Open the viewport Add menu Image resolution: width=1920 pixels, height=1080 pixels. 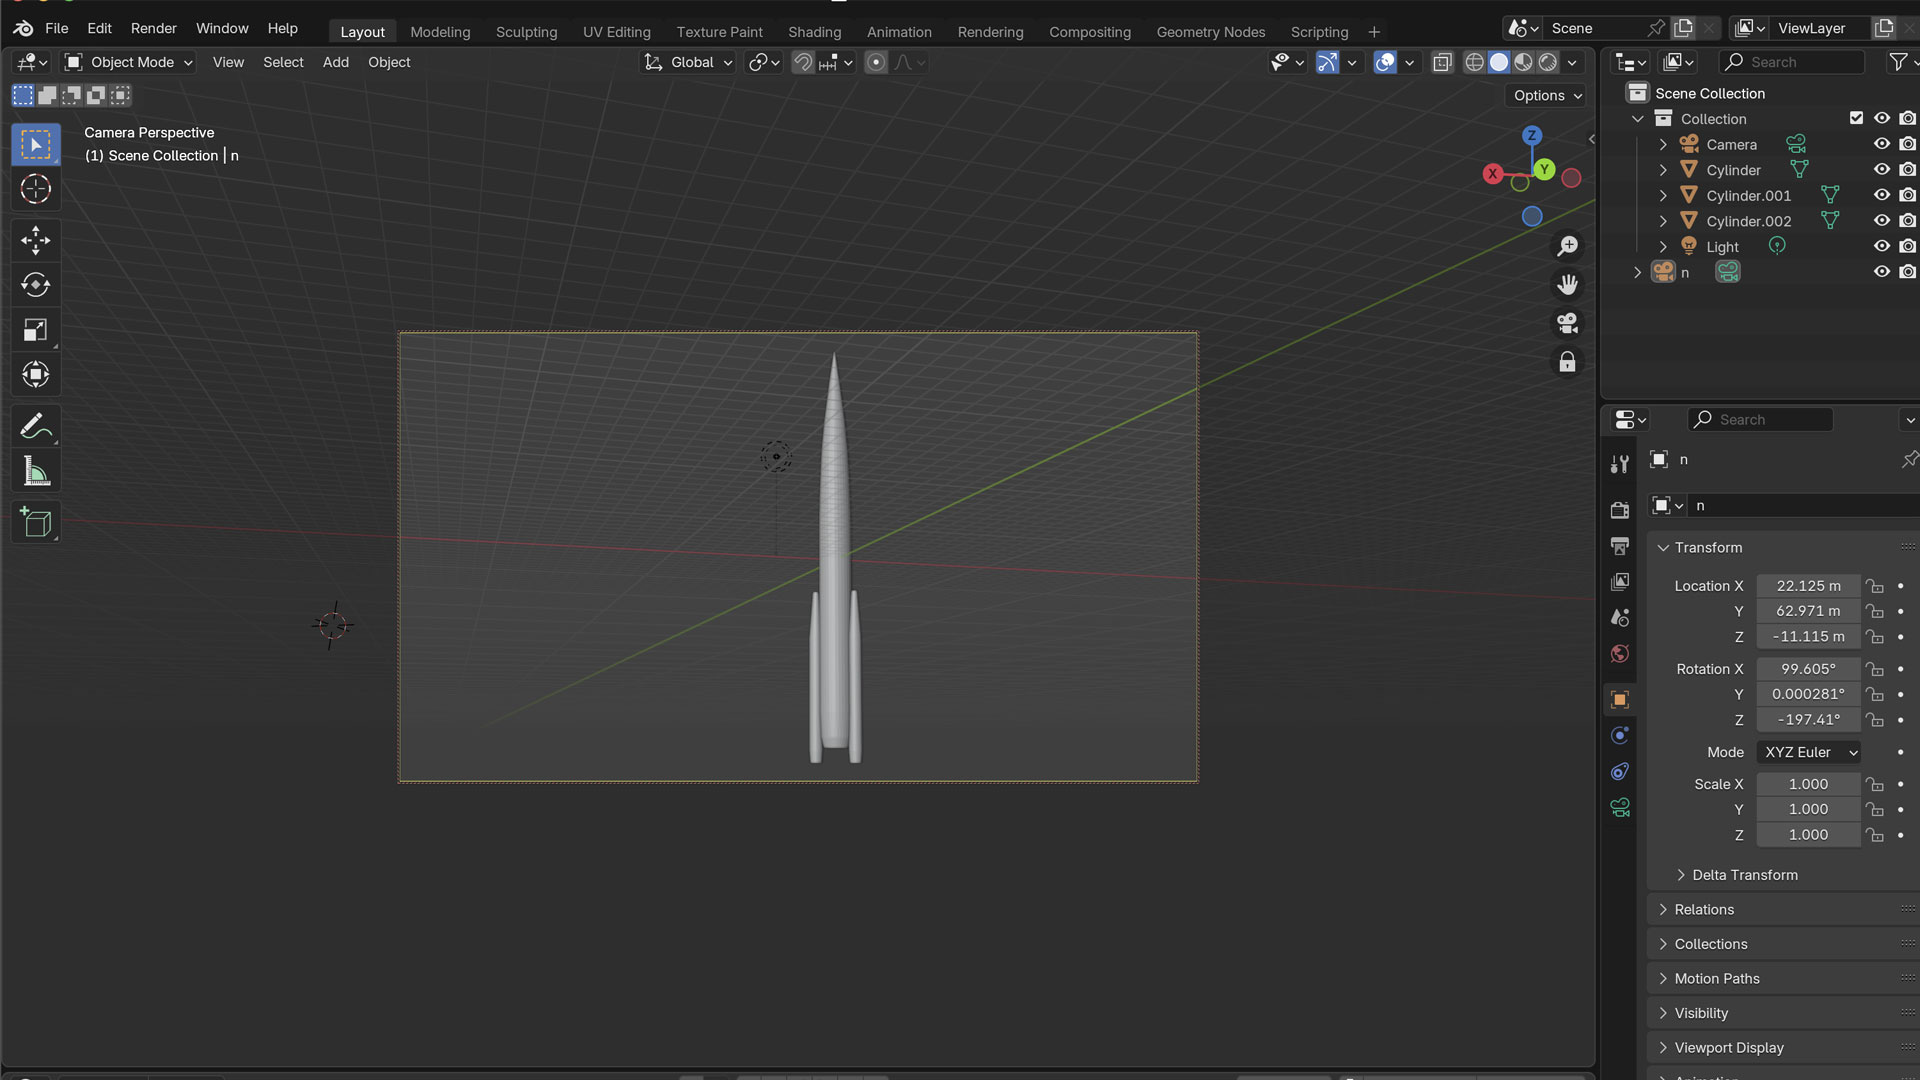click(336, 62)
